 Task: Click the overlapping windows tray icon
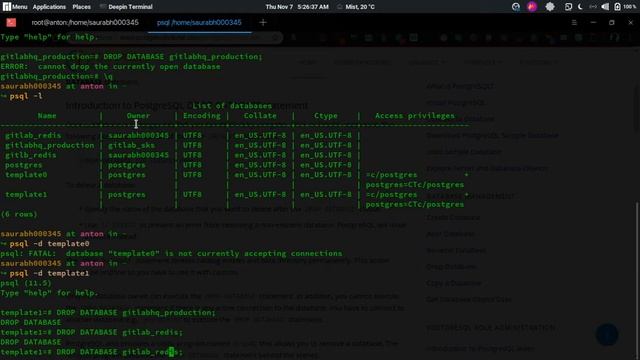point(568,7)
